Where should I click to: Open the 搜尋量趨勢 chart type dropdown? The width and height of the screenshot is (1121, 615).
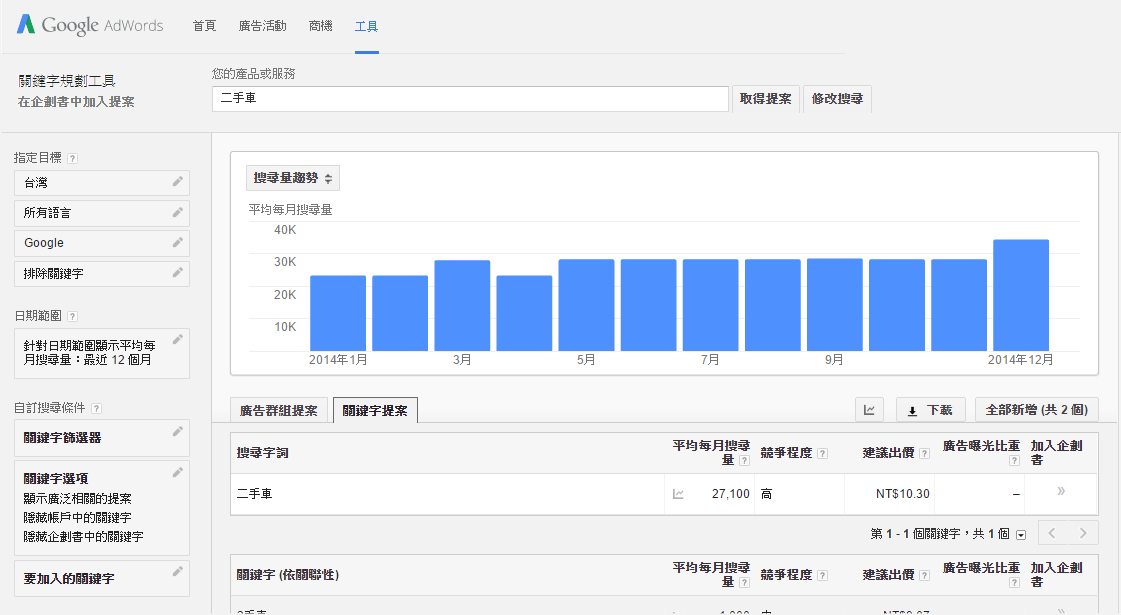(x=293, y=178)
